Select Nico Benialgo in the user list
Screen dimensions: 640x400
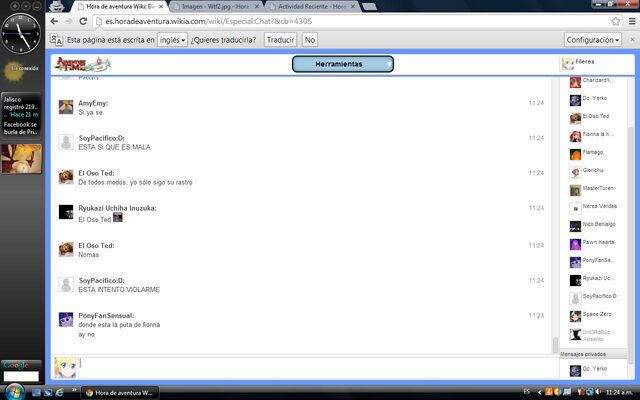pyautogui.click(x=593, y=225)
